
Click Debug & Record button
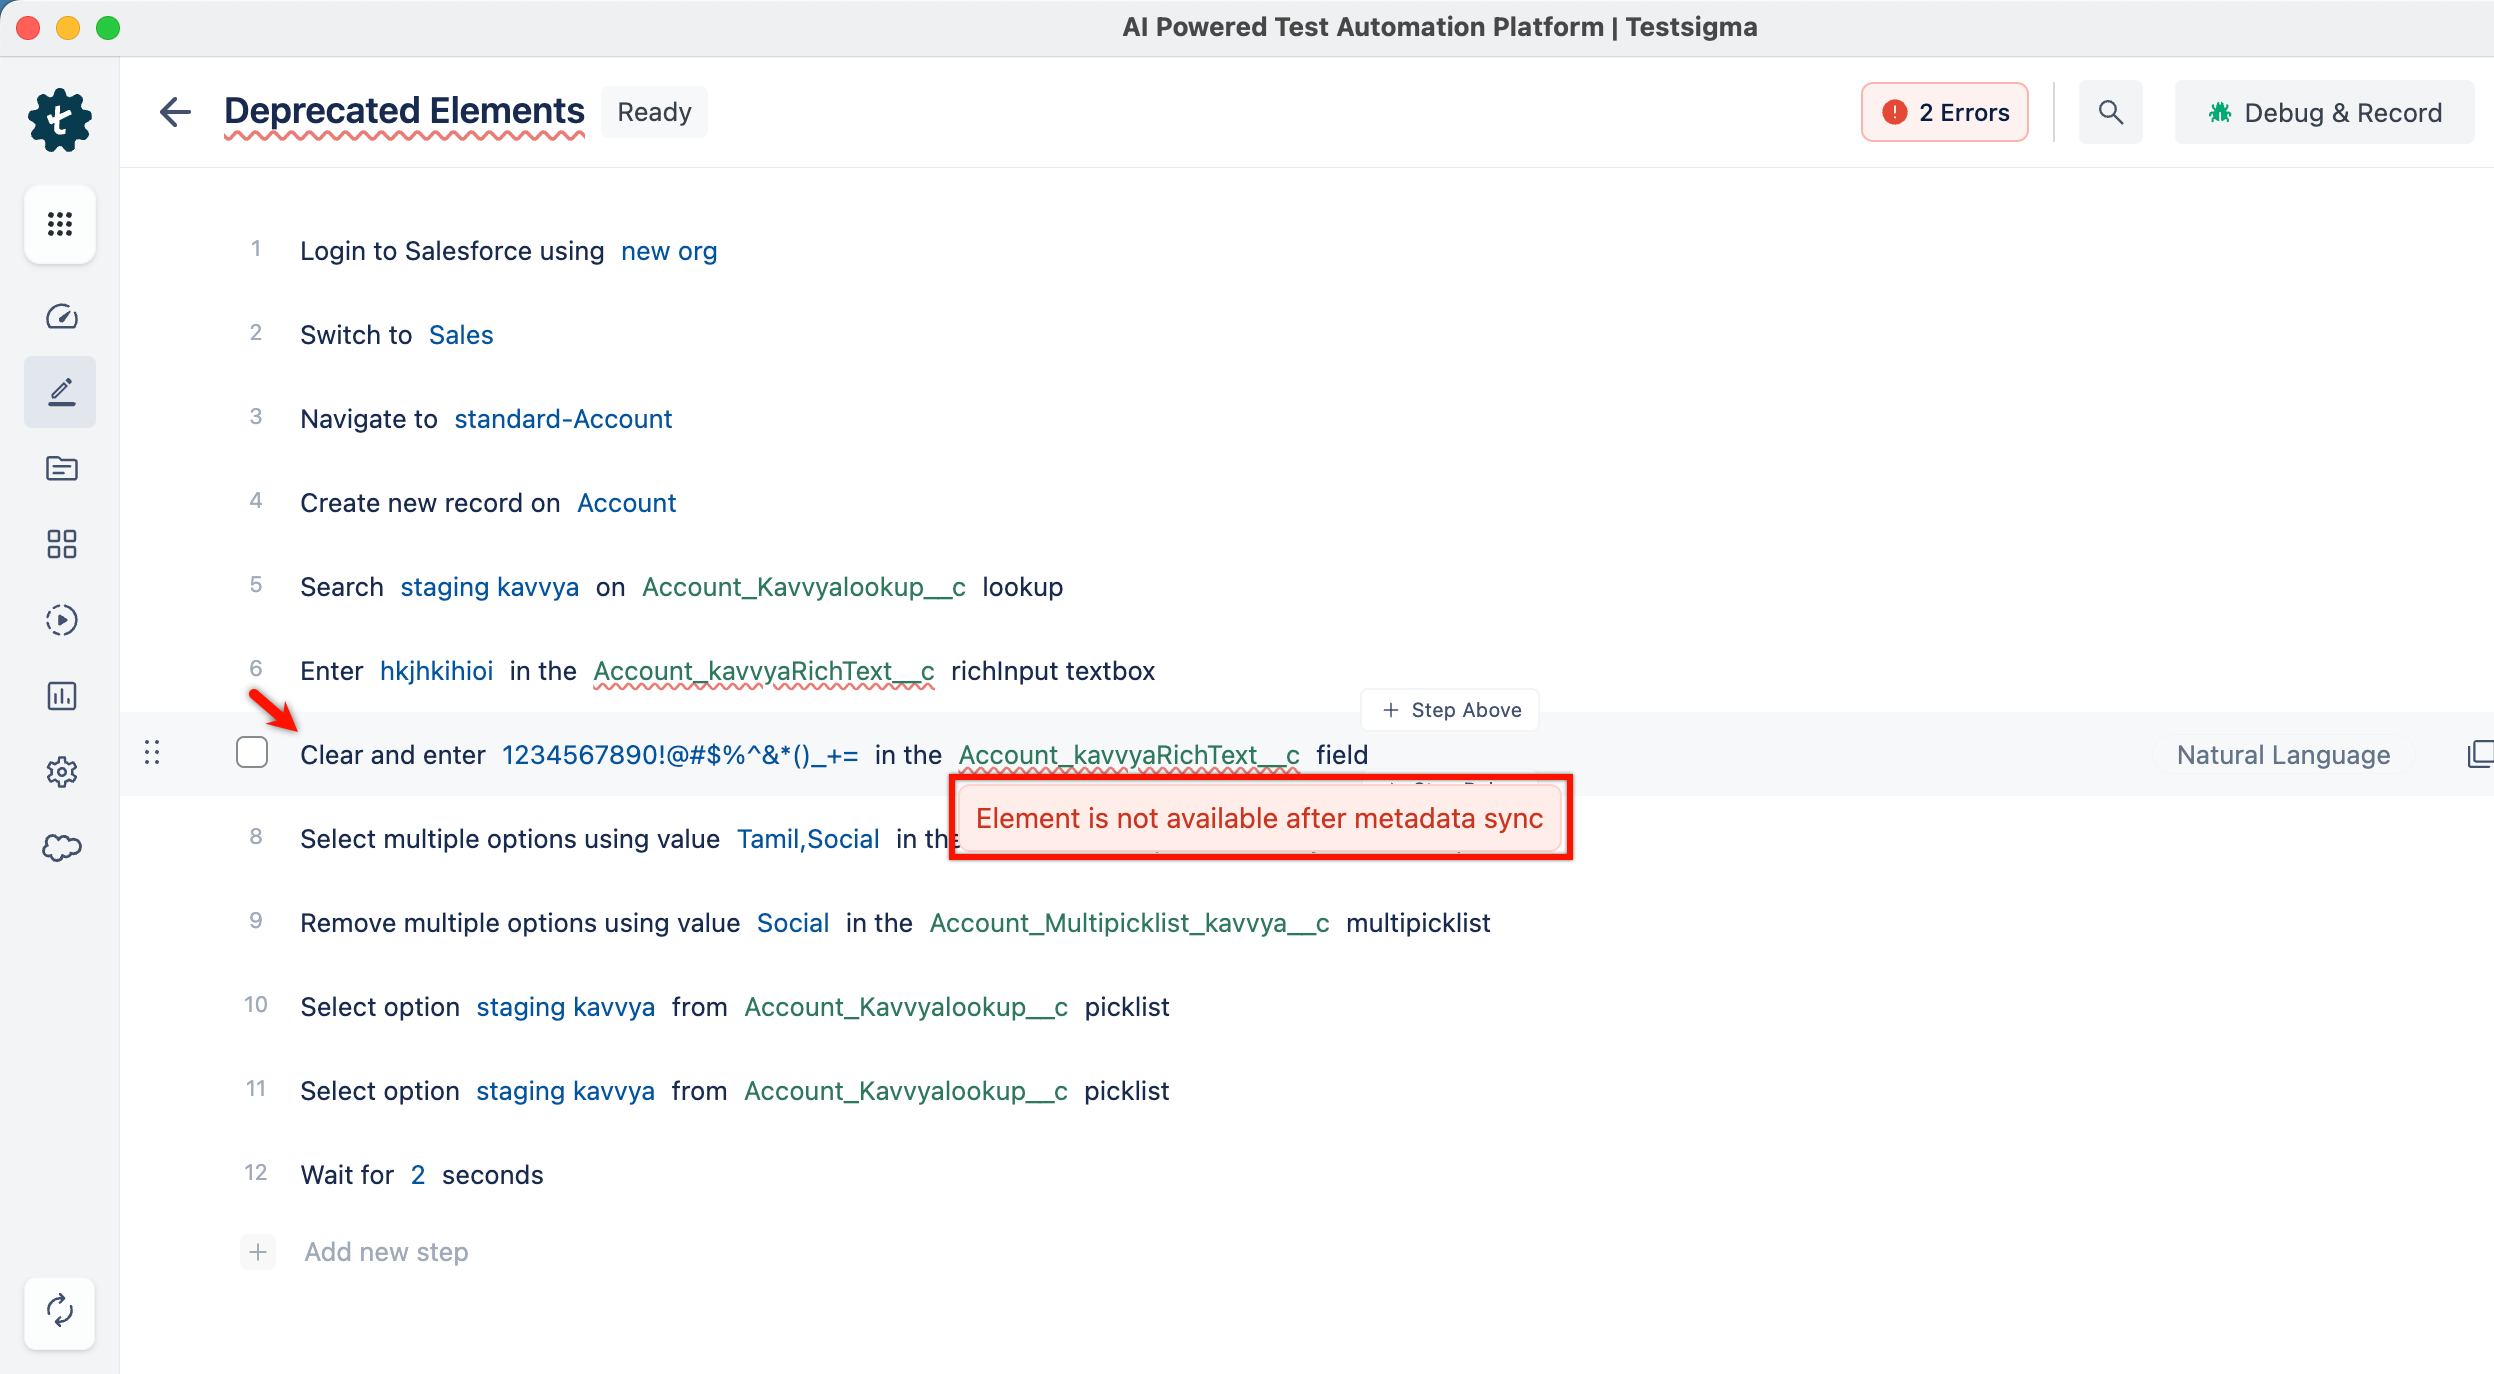(x=2323, y=112)
